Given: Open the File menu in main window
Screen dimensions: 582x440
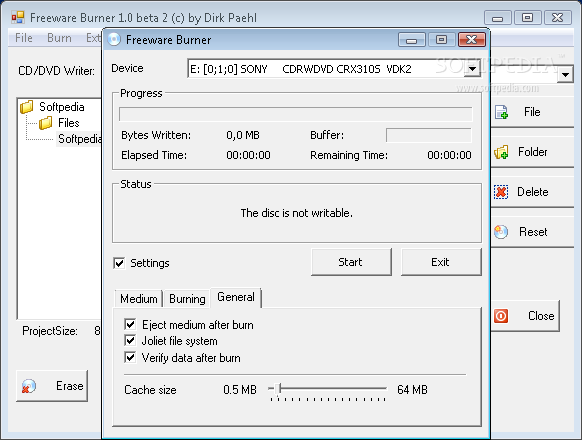Looking at the screenshot, I should coord(24,38).
